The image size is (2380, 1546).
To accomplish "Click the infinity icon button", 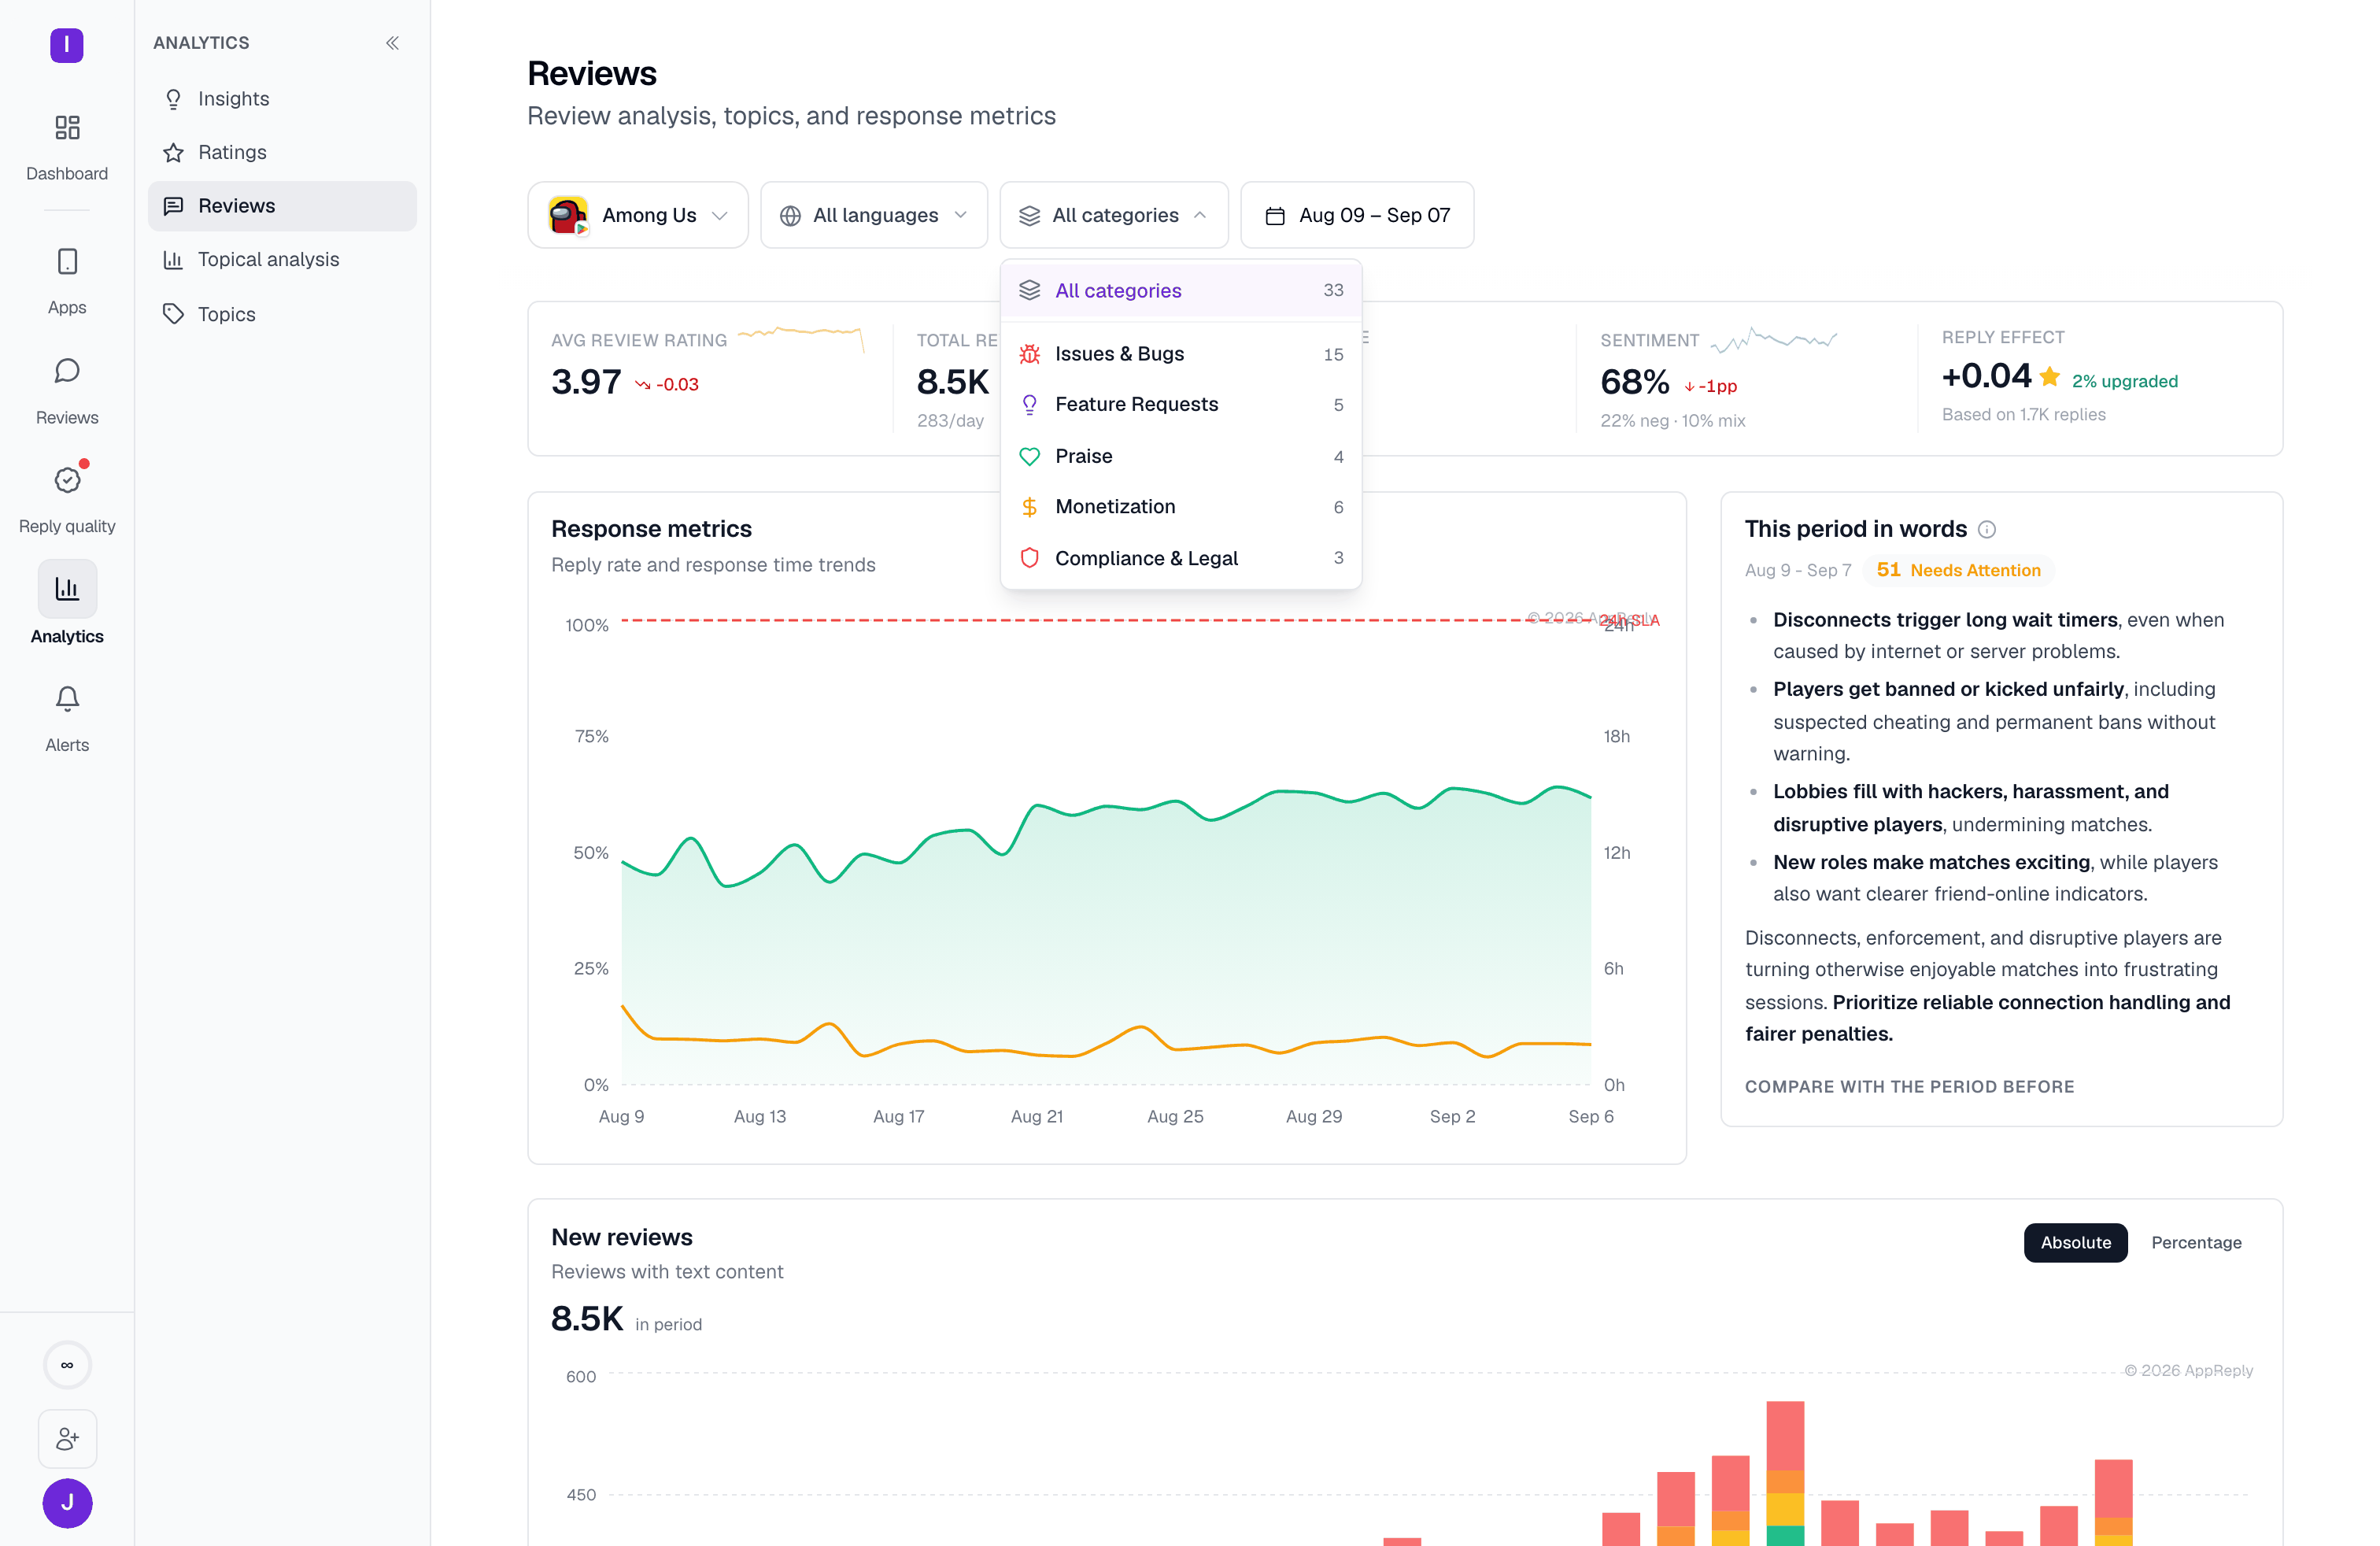I will coord(67,1365).
